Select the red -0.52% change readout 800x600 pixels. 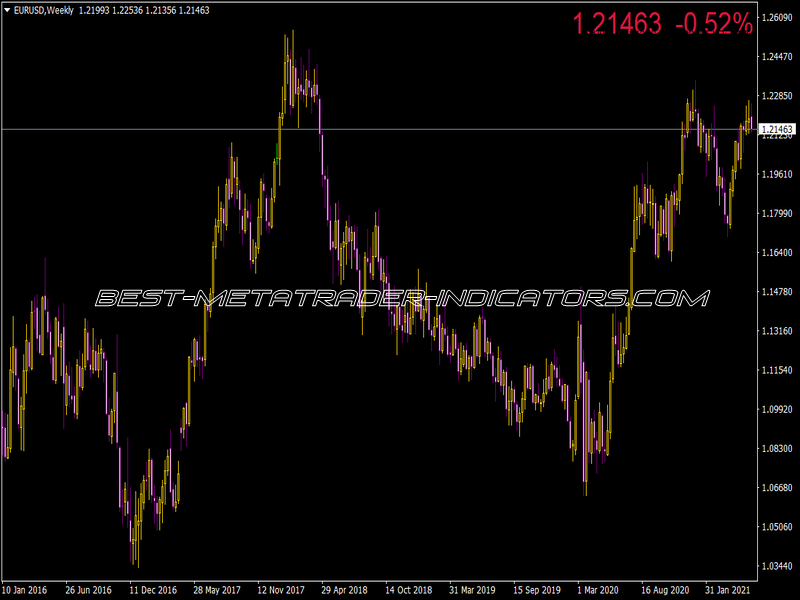pos(714,23)
